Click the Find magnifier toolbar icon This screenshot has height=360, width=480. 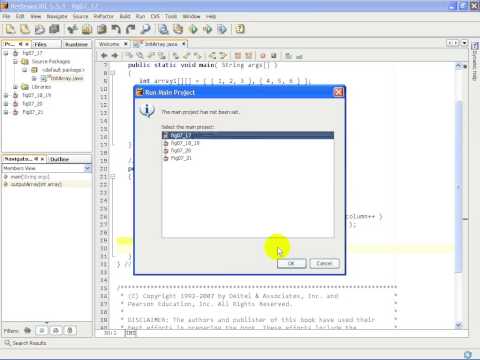(145, 29)
